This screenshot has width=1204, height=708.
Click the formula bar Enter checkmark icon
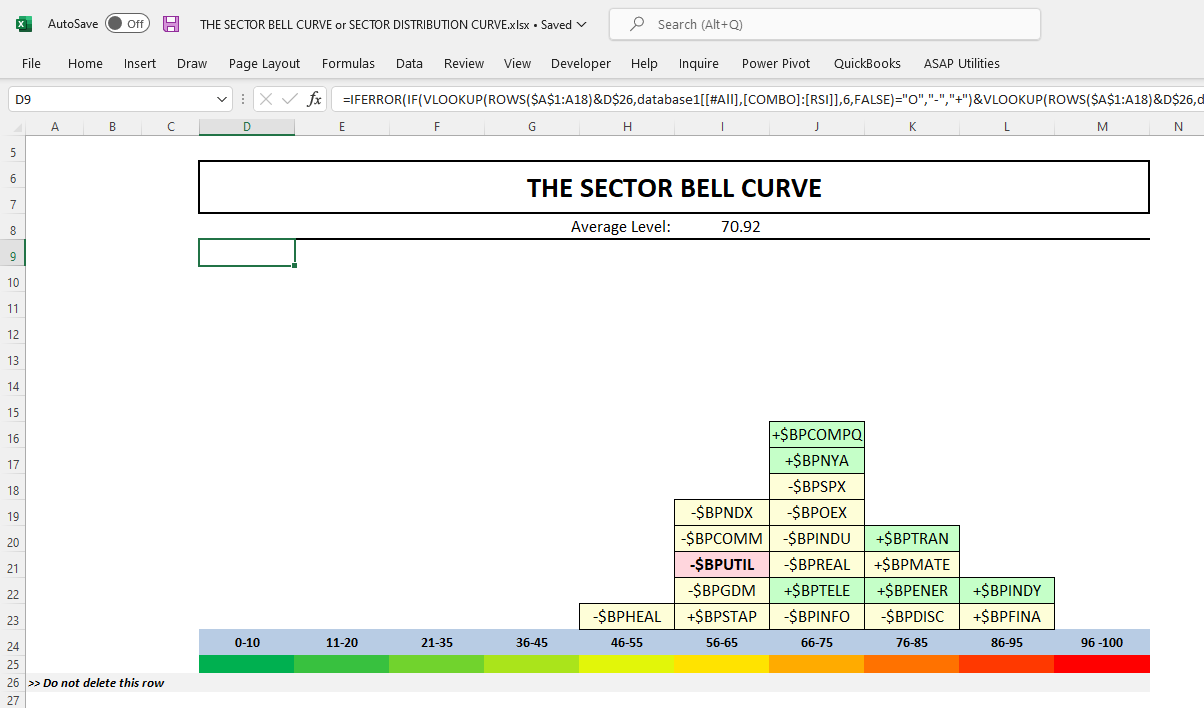(x=290, y=99)
